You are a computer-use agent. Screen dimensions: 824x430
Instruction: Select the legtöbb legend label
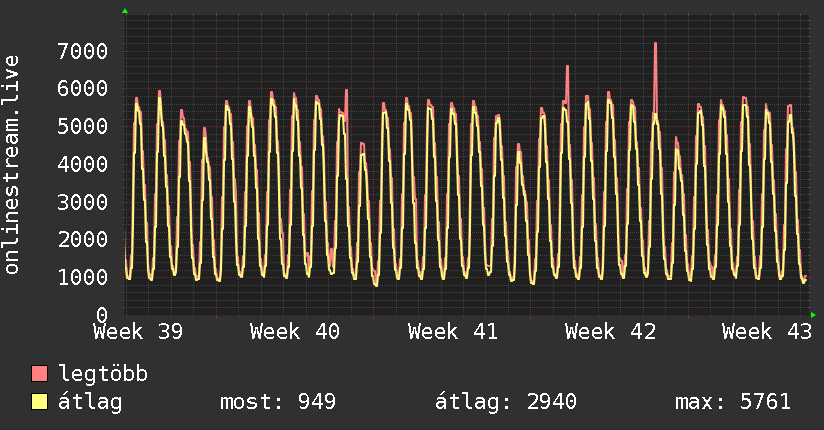click(103, 374)
